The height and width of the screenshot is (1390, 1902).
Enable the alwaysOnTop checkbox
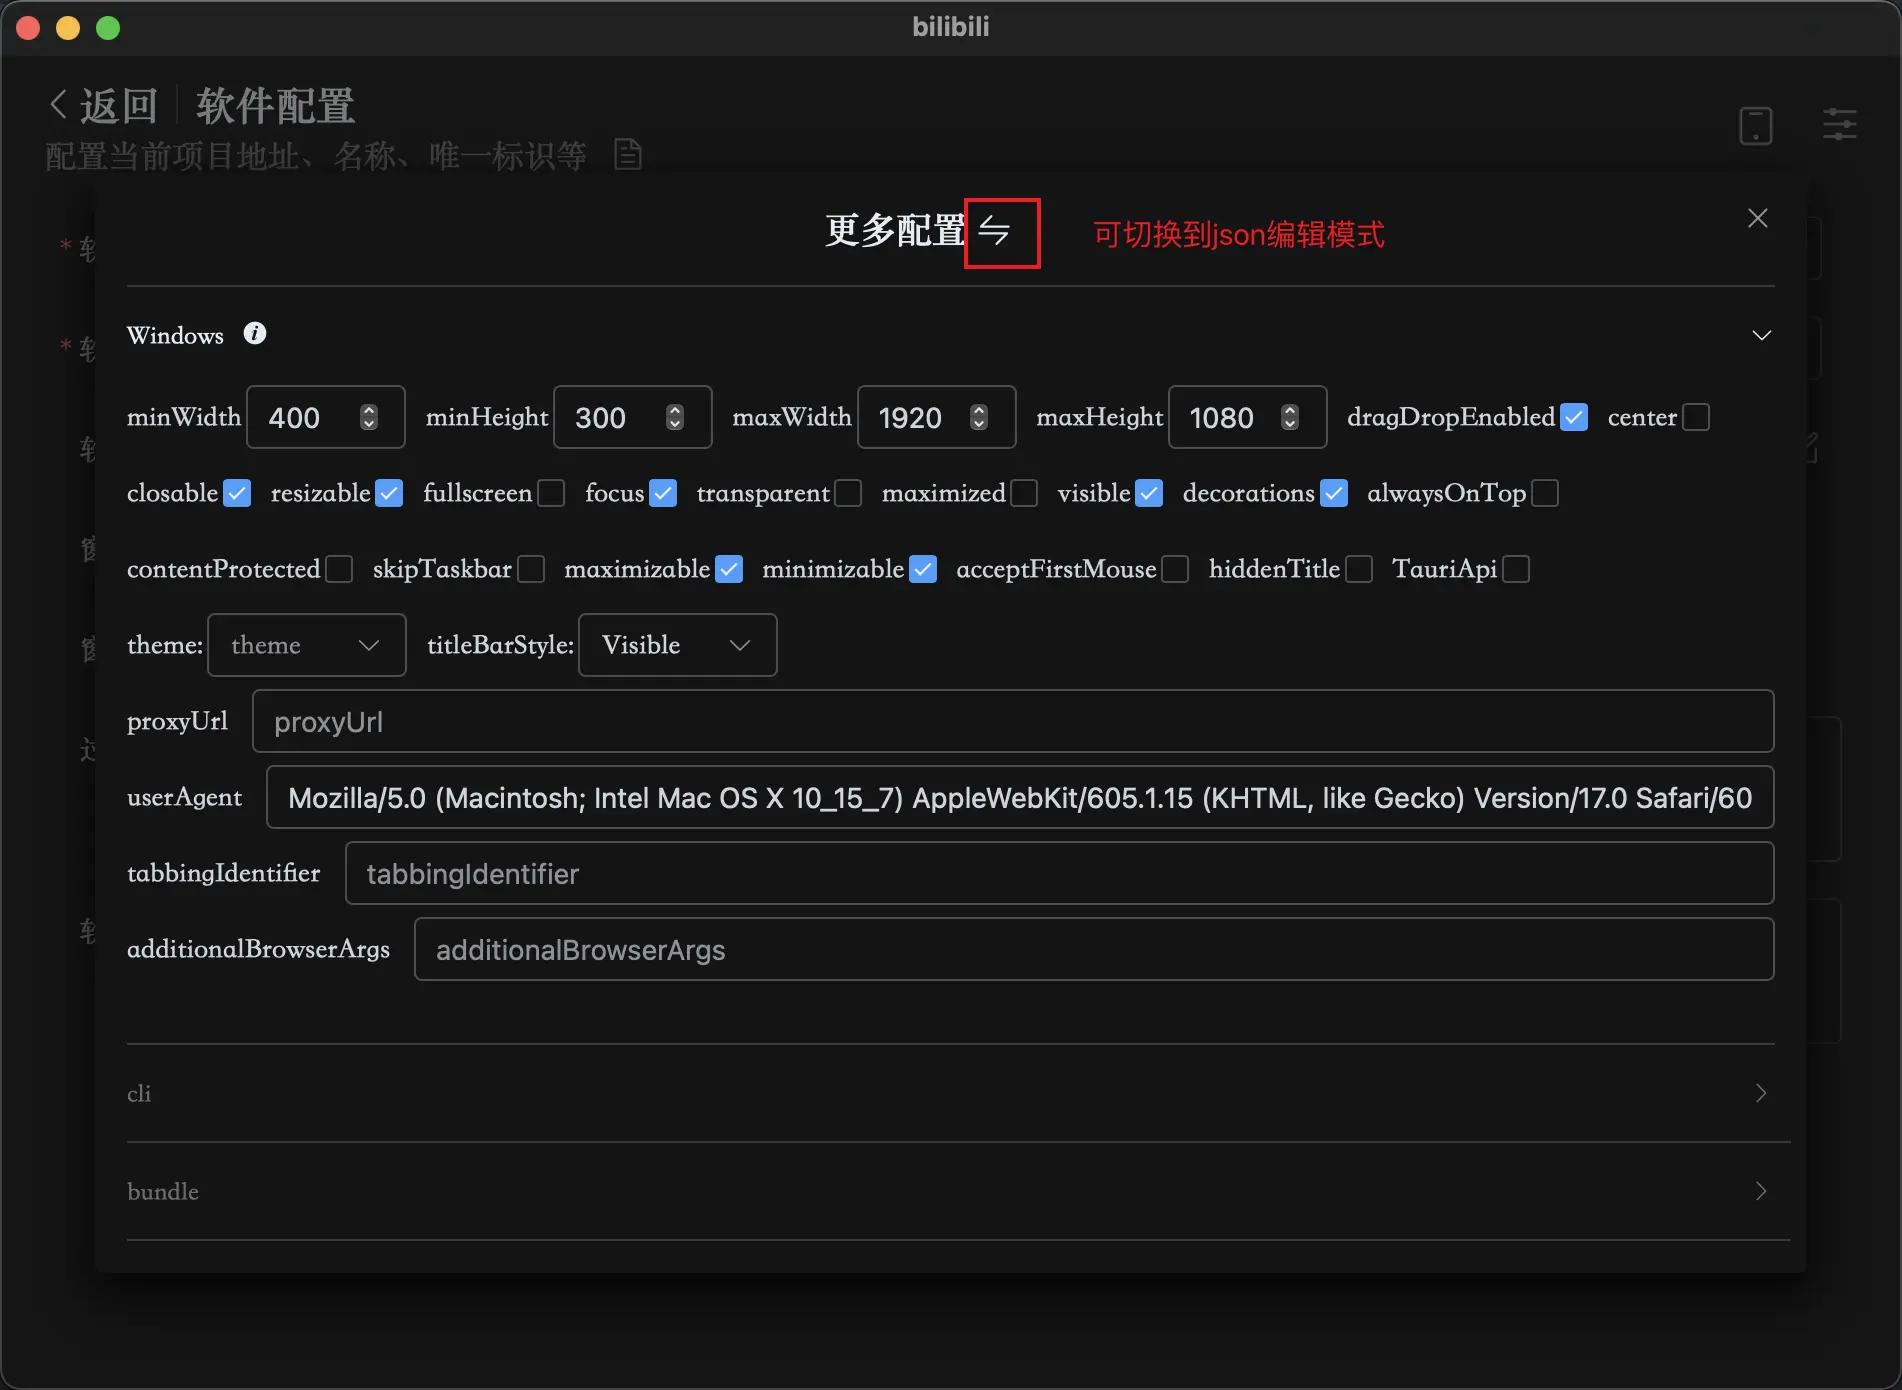1545,494
